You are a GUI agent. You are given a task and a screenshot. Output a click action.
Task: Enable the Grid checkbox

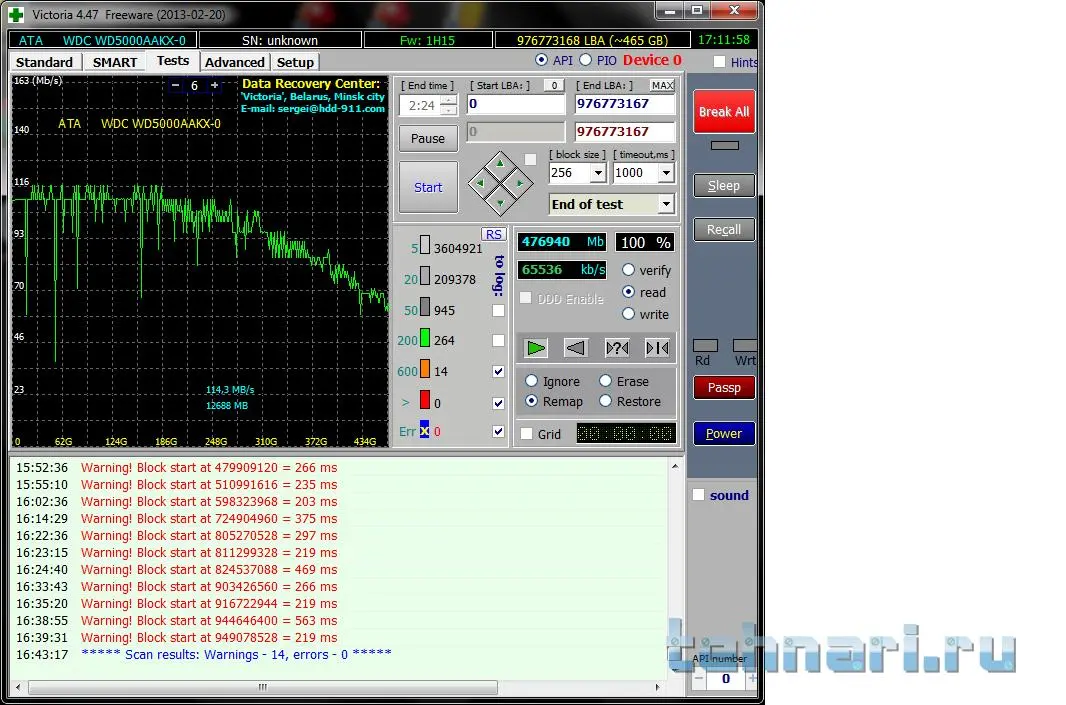527,434
